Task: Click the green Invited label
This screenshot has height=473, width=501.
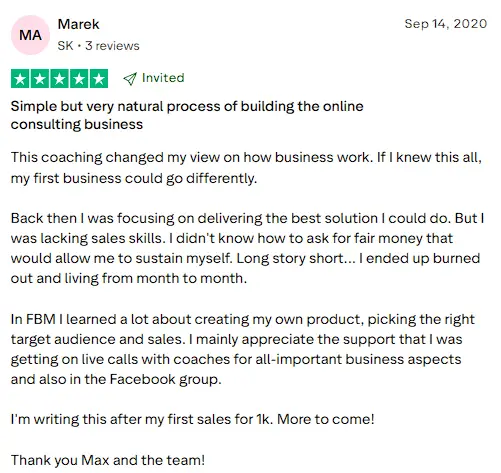Action: [x=163, y=78]
